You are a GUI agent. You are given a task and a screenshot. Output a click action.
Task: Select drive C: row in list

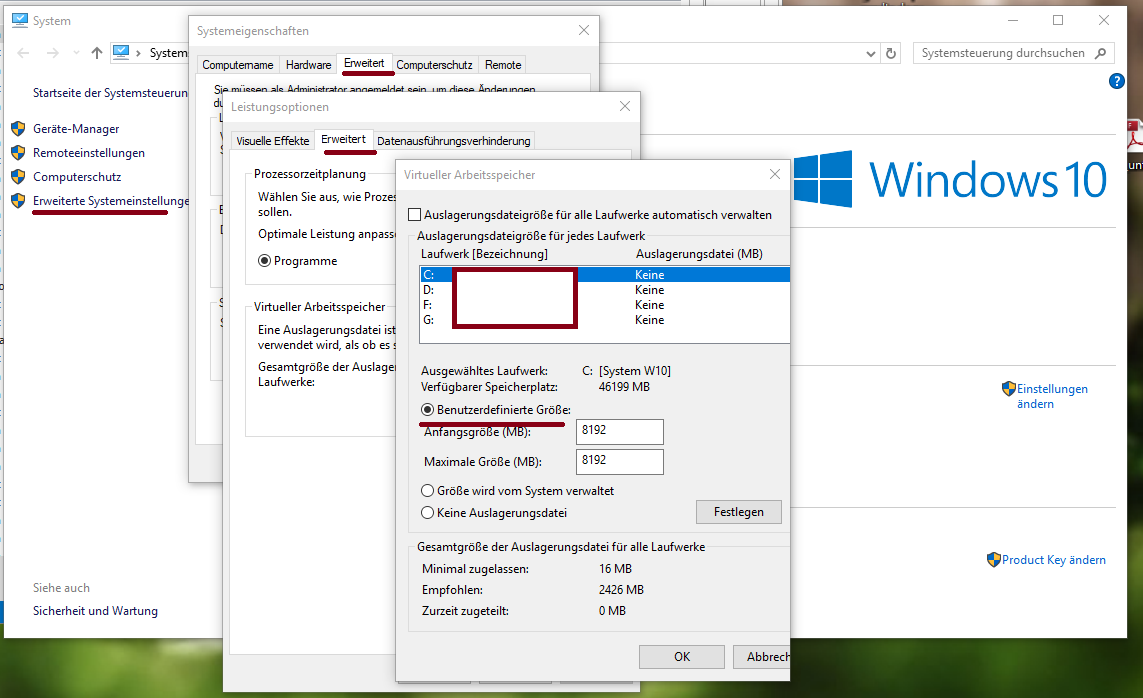point(604,275)
